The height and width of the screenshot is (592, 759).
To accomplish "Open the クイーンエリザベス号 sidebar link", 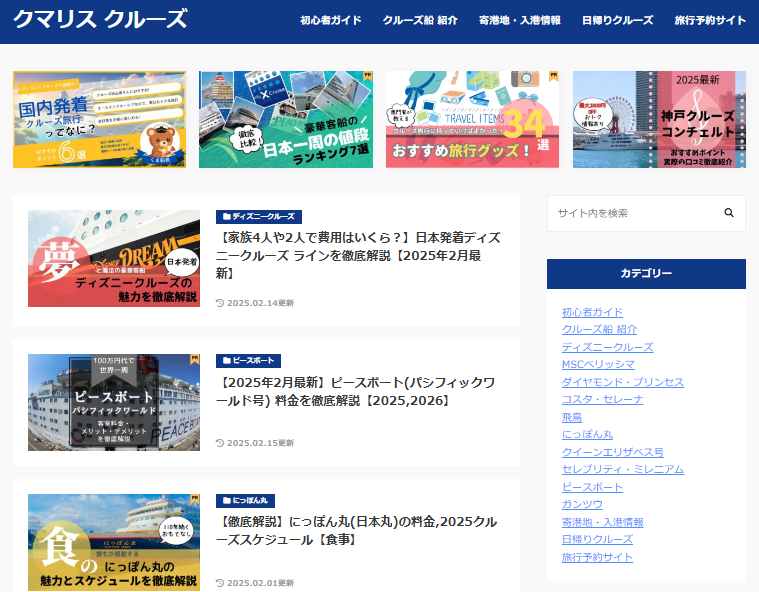I will pos(612,452).
